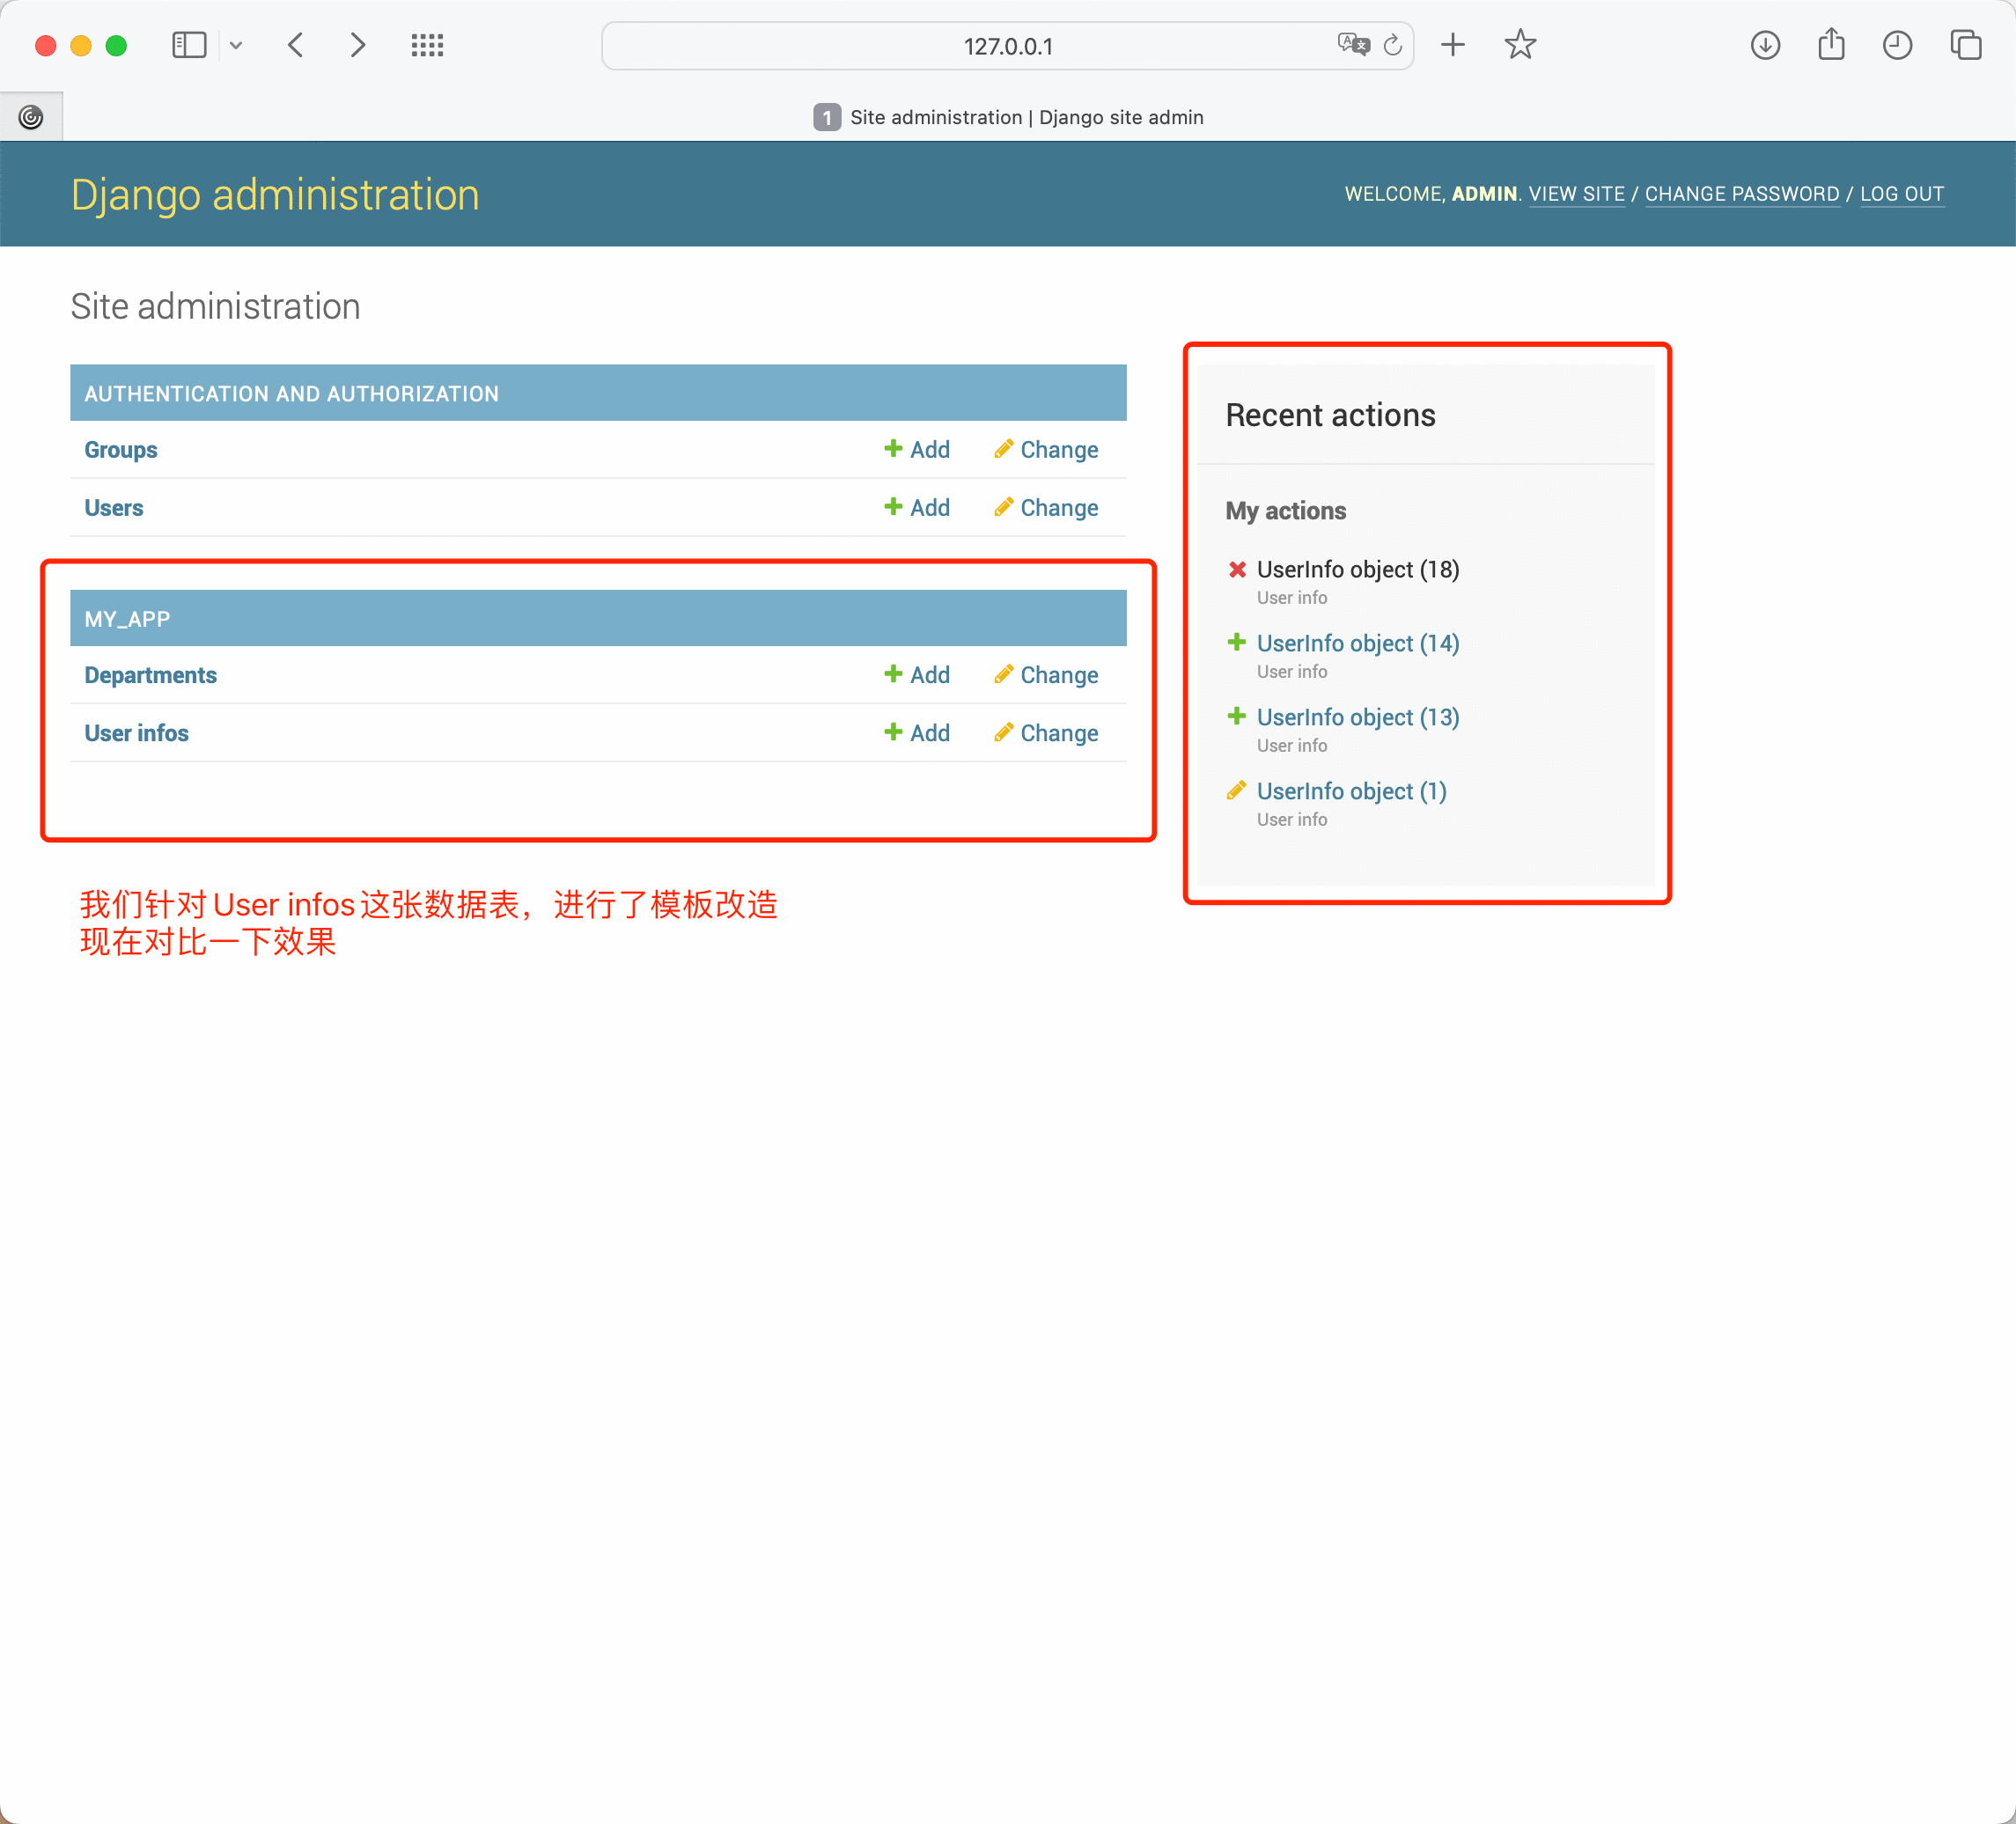Bookmark the page with the star icon
This screenshot has height=1824, width=2016.
click(1520, 45)
